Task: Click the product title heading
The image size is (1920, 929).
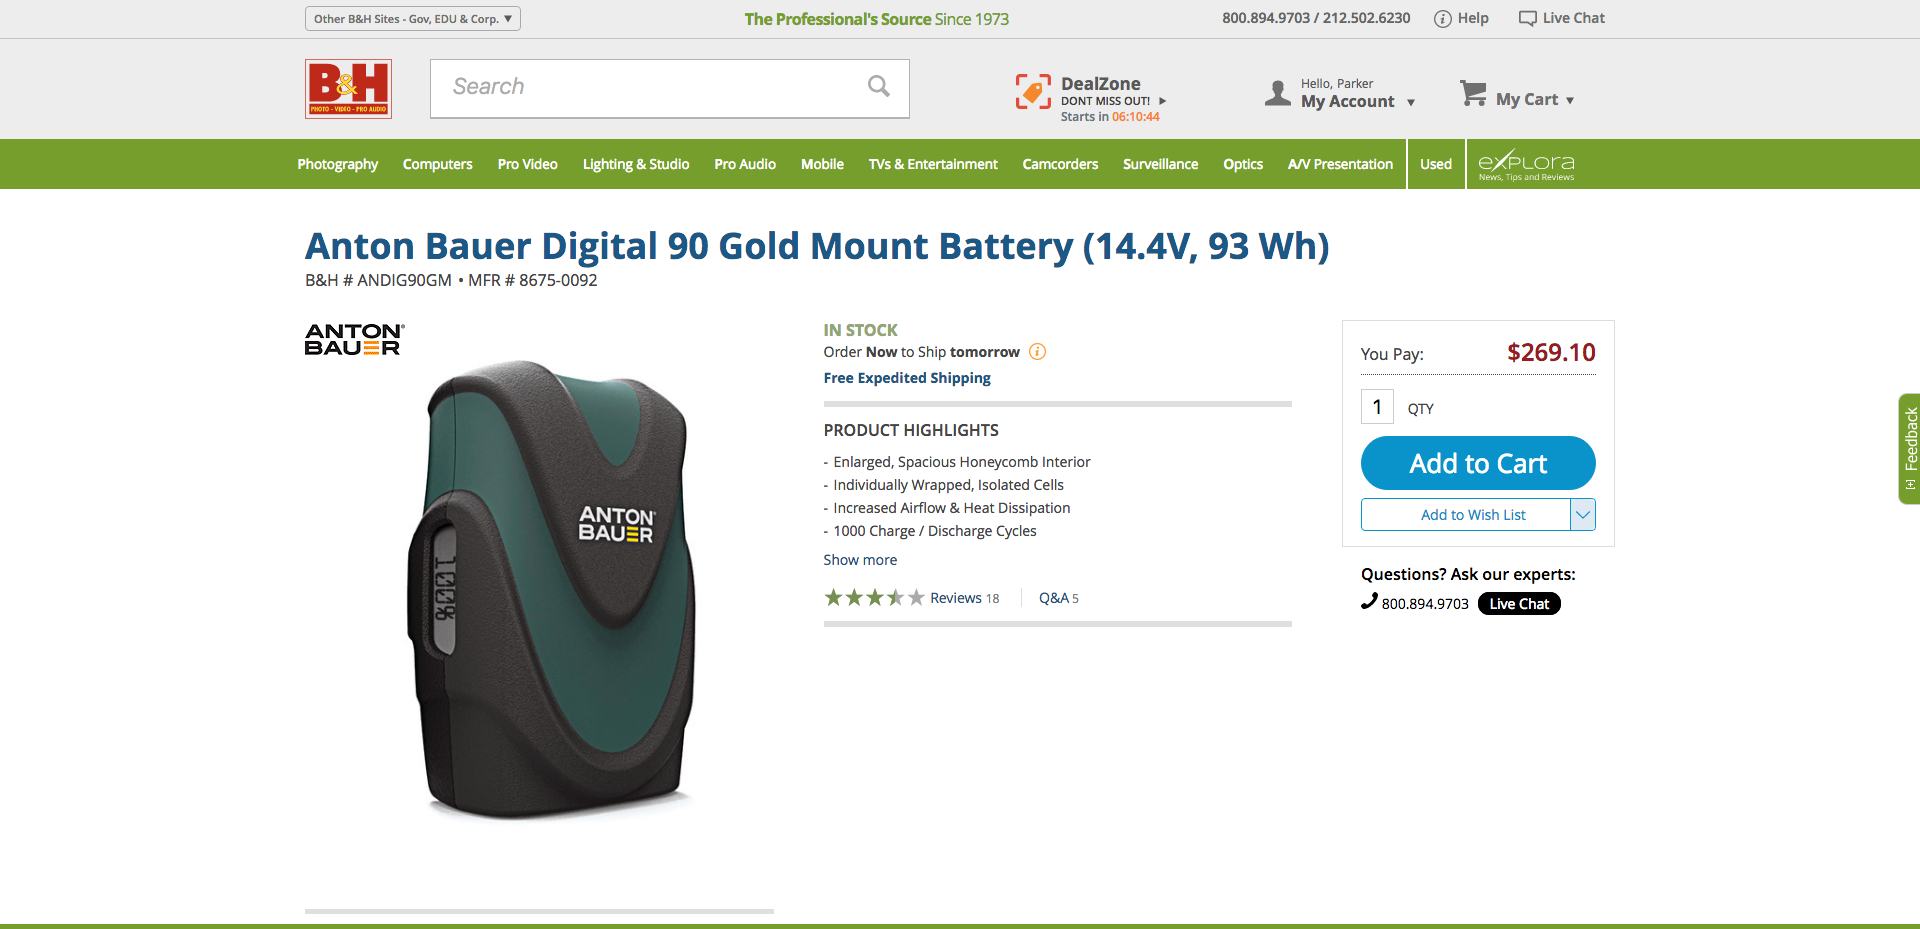Action: click(x=817, y=246)
